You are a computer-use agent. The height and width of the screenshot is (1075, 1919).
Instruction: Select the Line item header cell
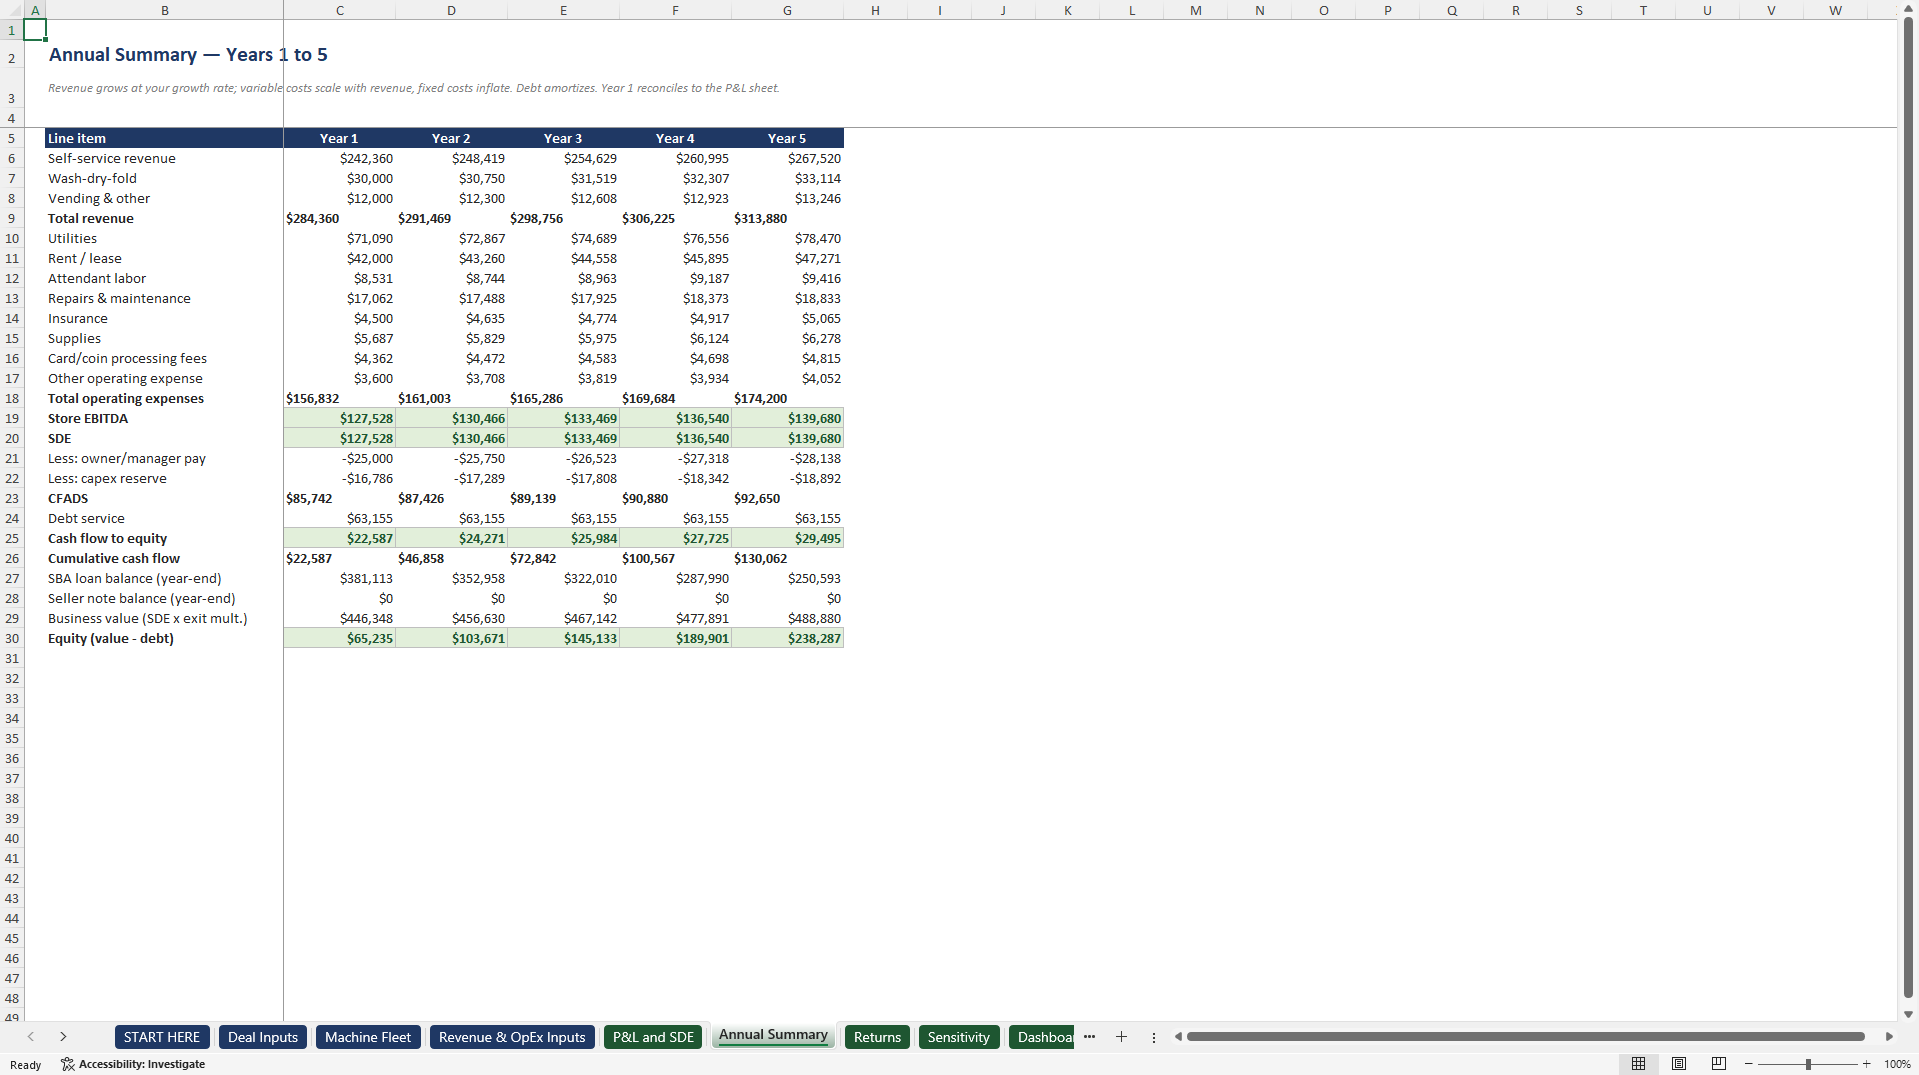[x=165, y=138]
